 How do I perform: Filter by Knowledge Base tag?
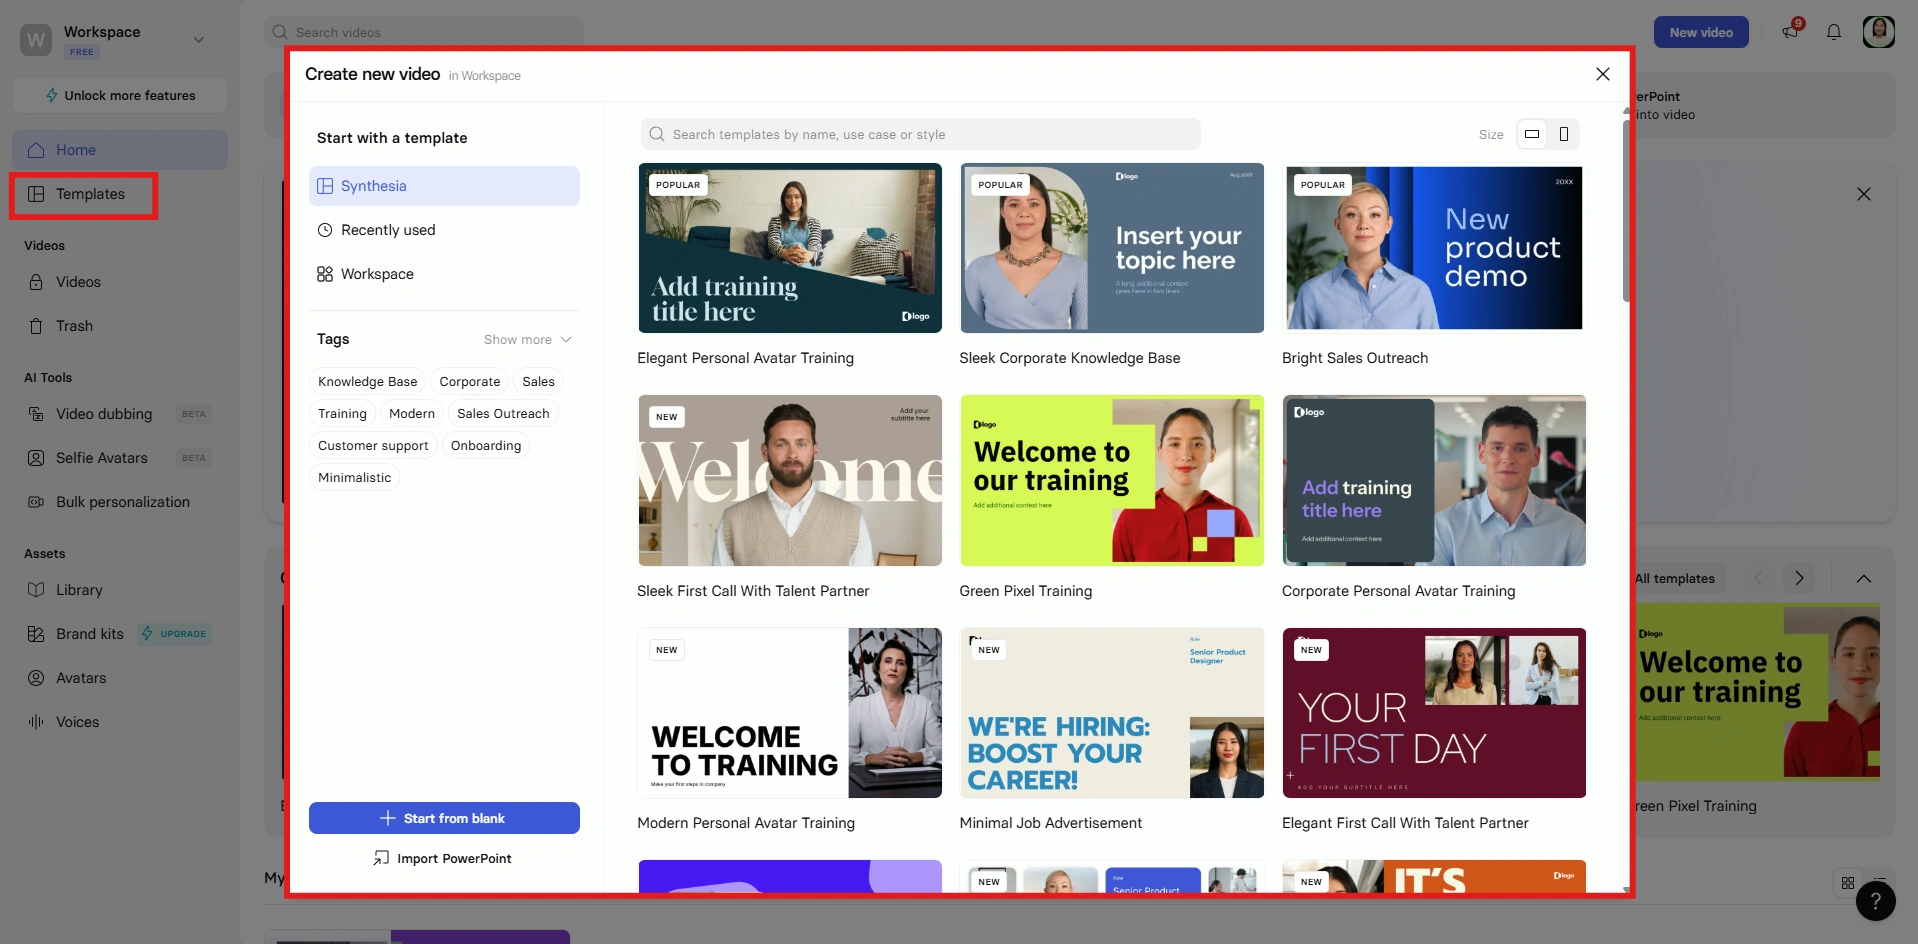(x=368, y=382)
